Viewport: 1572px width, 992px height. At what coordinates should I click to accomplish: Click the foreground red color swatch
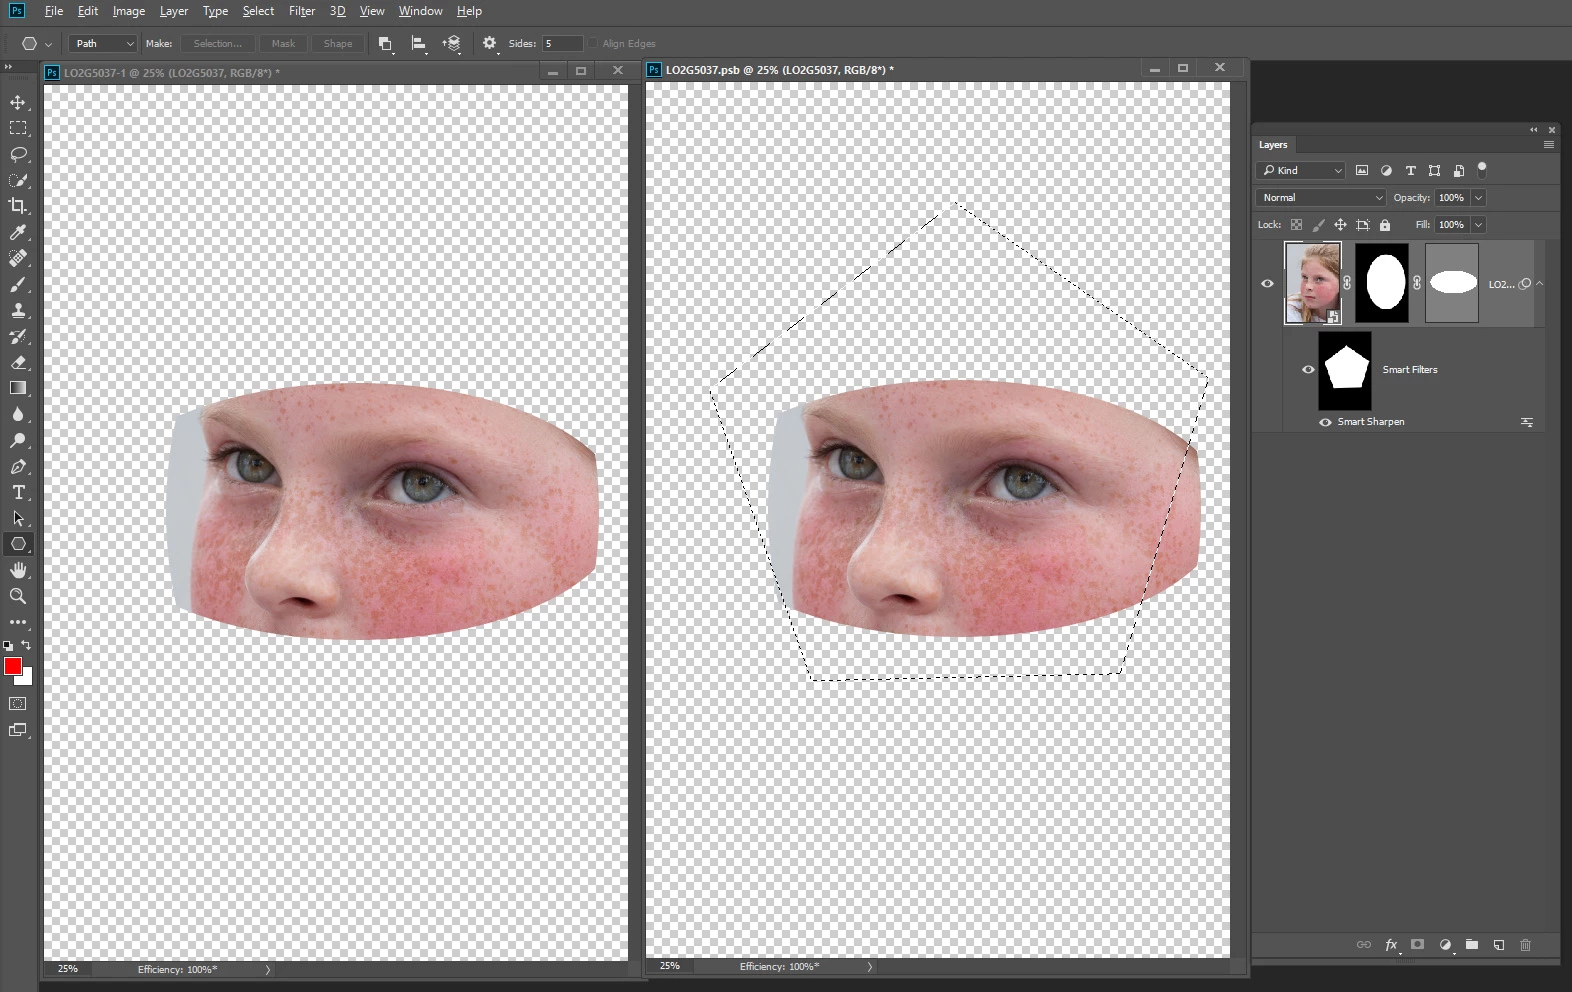coord(13,666)
